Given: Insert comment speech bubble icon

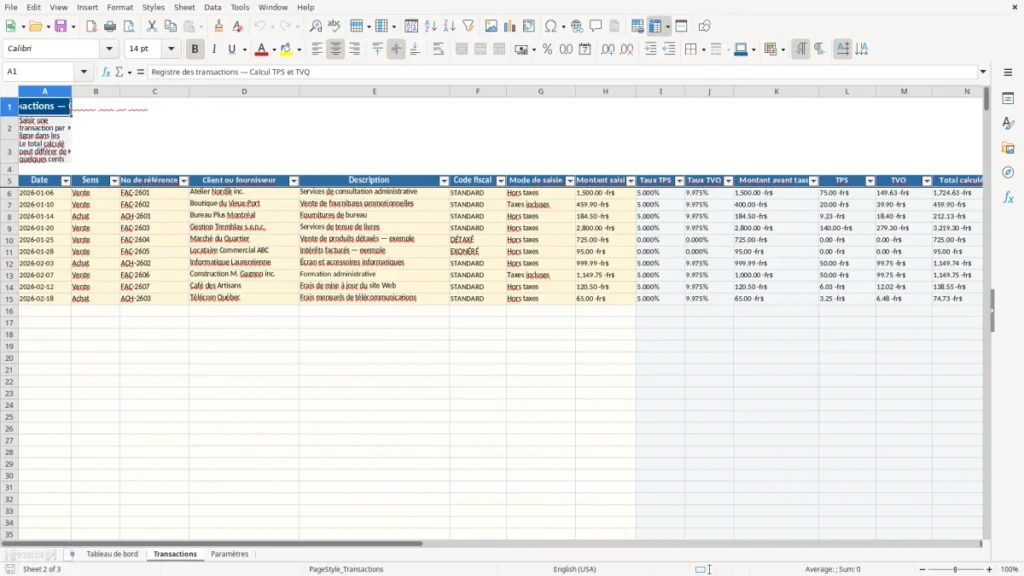Looking at the screenshot, I should (x=596, y=26).
